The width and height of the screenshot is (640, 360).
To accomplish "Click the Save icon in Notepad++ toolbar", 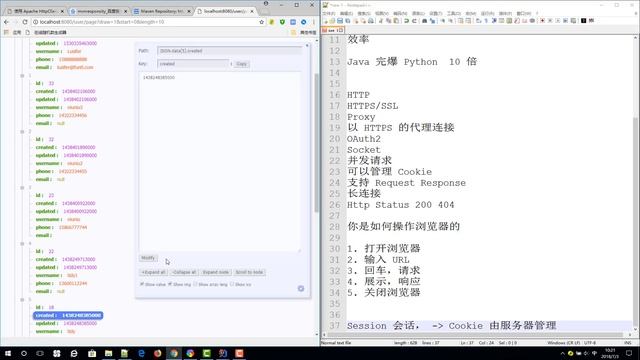I will 340,21.
